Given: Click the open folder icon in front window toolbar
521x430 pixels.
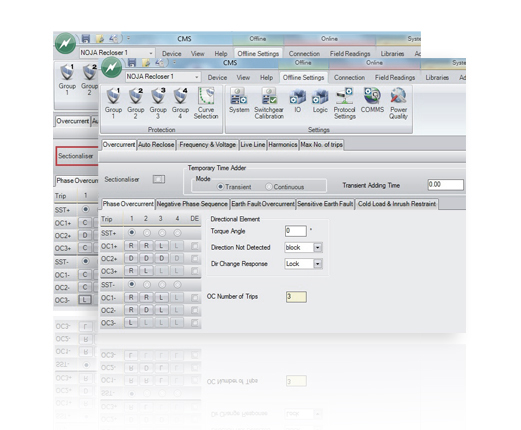Looking at the screenshot, I should coord(146,62).
